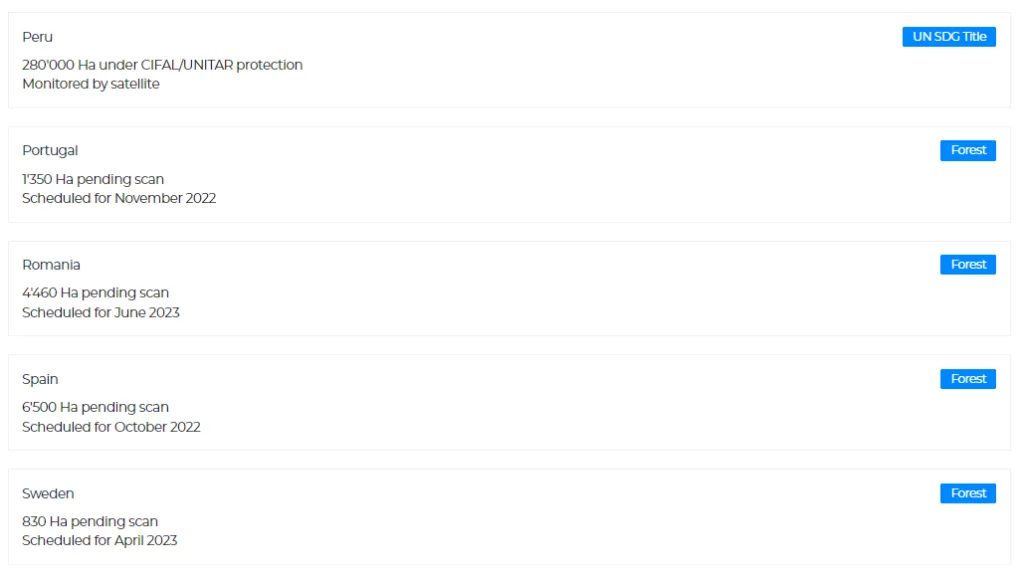The height and width of the screenshot is (577, 1024).
Task: Open the Spain entry title
Action: tap(40, 379)
